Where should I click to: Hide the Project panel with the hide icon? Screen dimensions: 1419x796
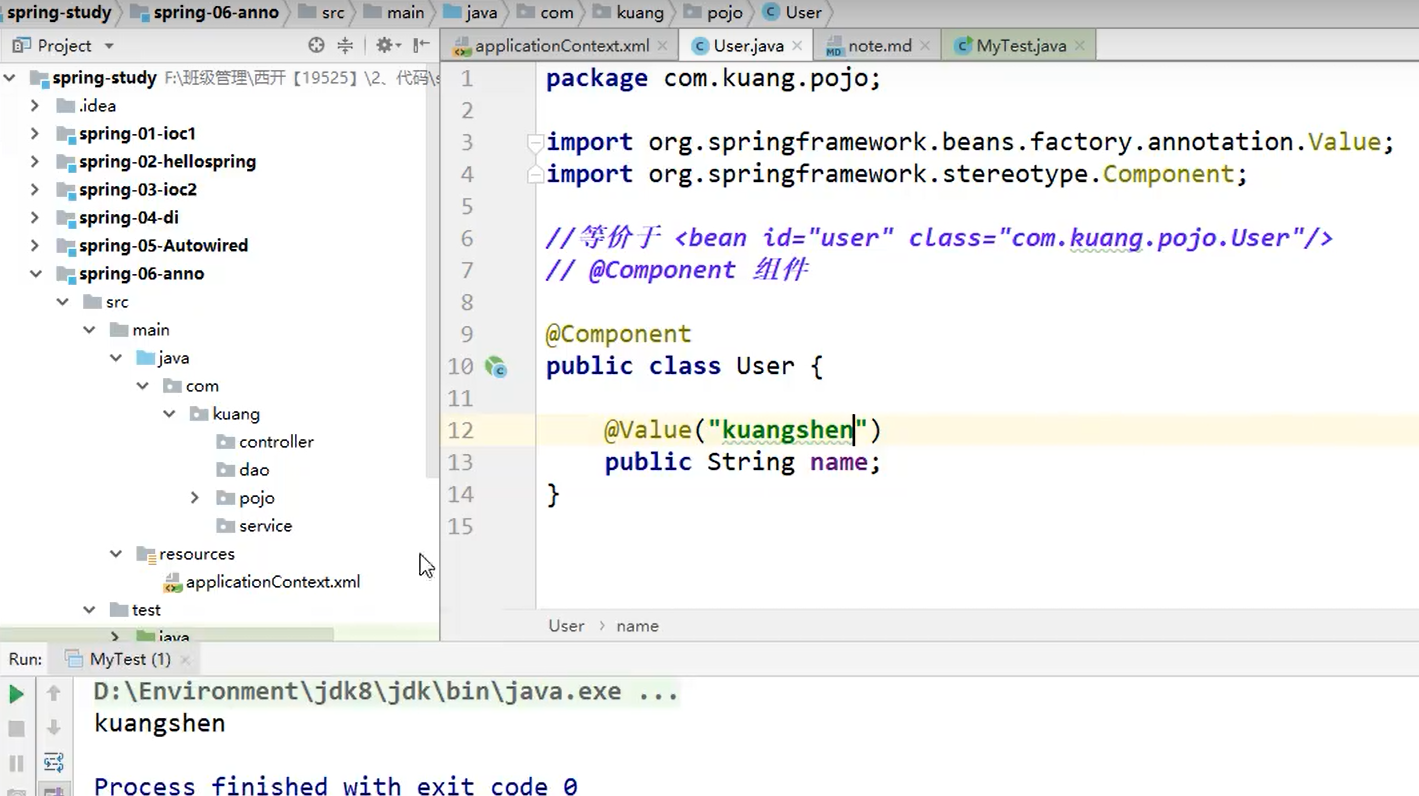[421, 45]
